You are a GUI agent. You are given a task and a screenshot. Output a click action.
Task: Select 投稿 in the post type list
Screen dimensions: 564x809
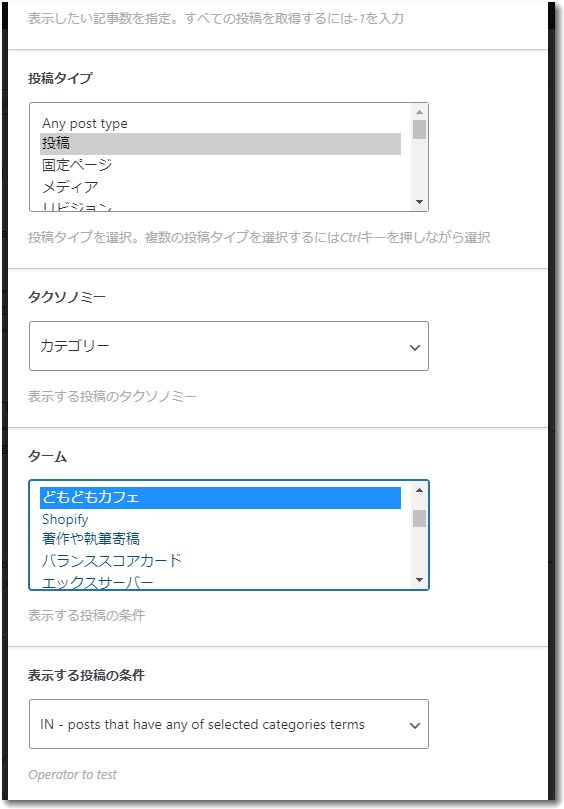coord(220,143)
